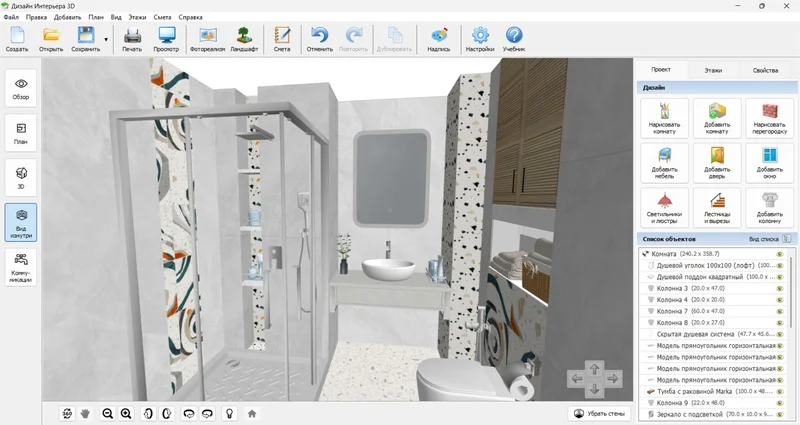800x425 pixels.
Task: Toggle eye for Душевой поддон квадратный
Action: point(780,277)
